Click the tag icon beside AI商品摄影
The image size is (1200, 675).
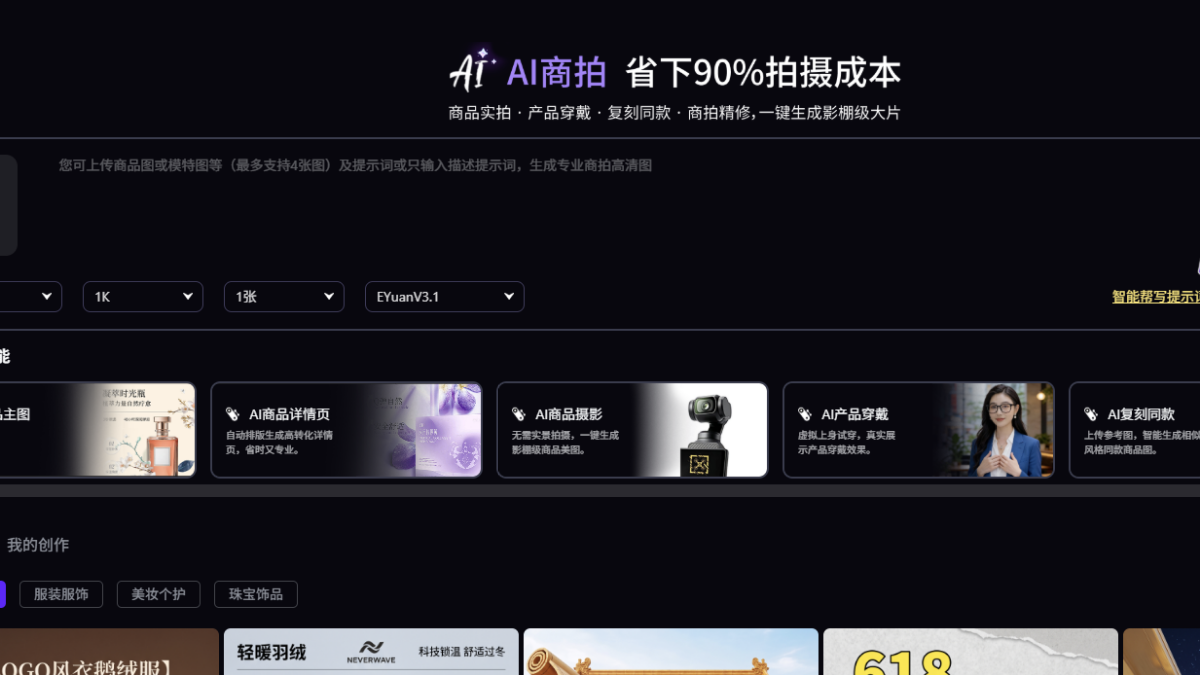pos(519,414)
